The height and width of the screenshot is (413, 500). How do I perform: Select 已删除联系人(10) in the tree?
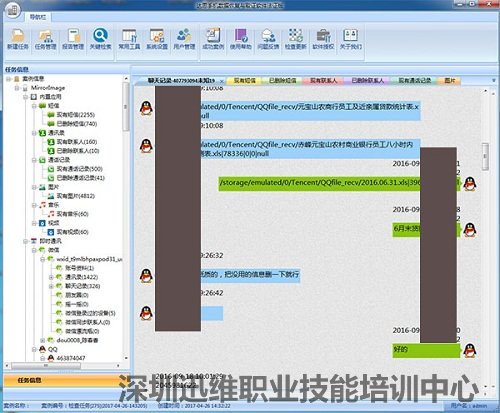(78, 151)
